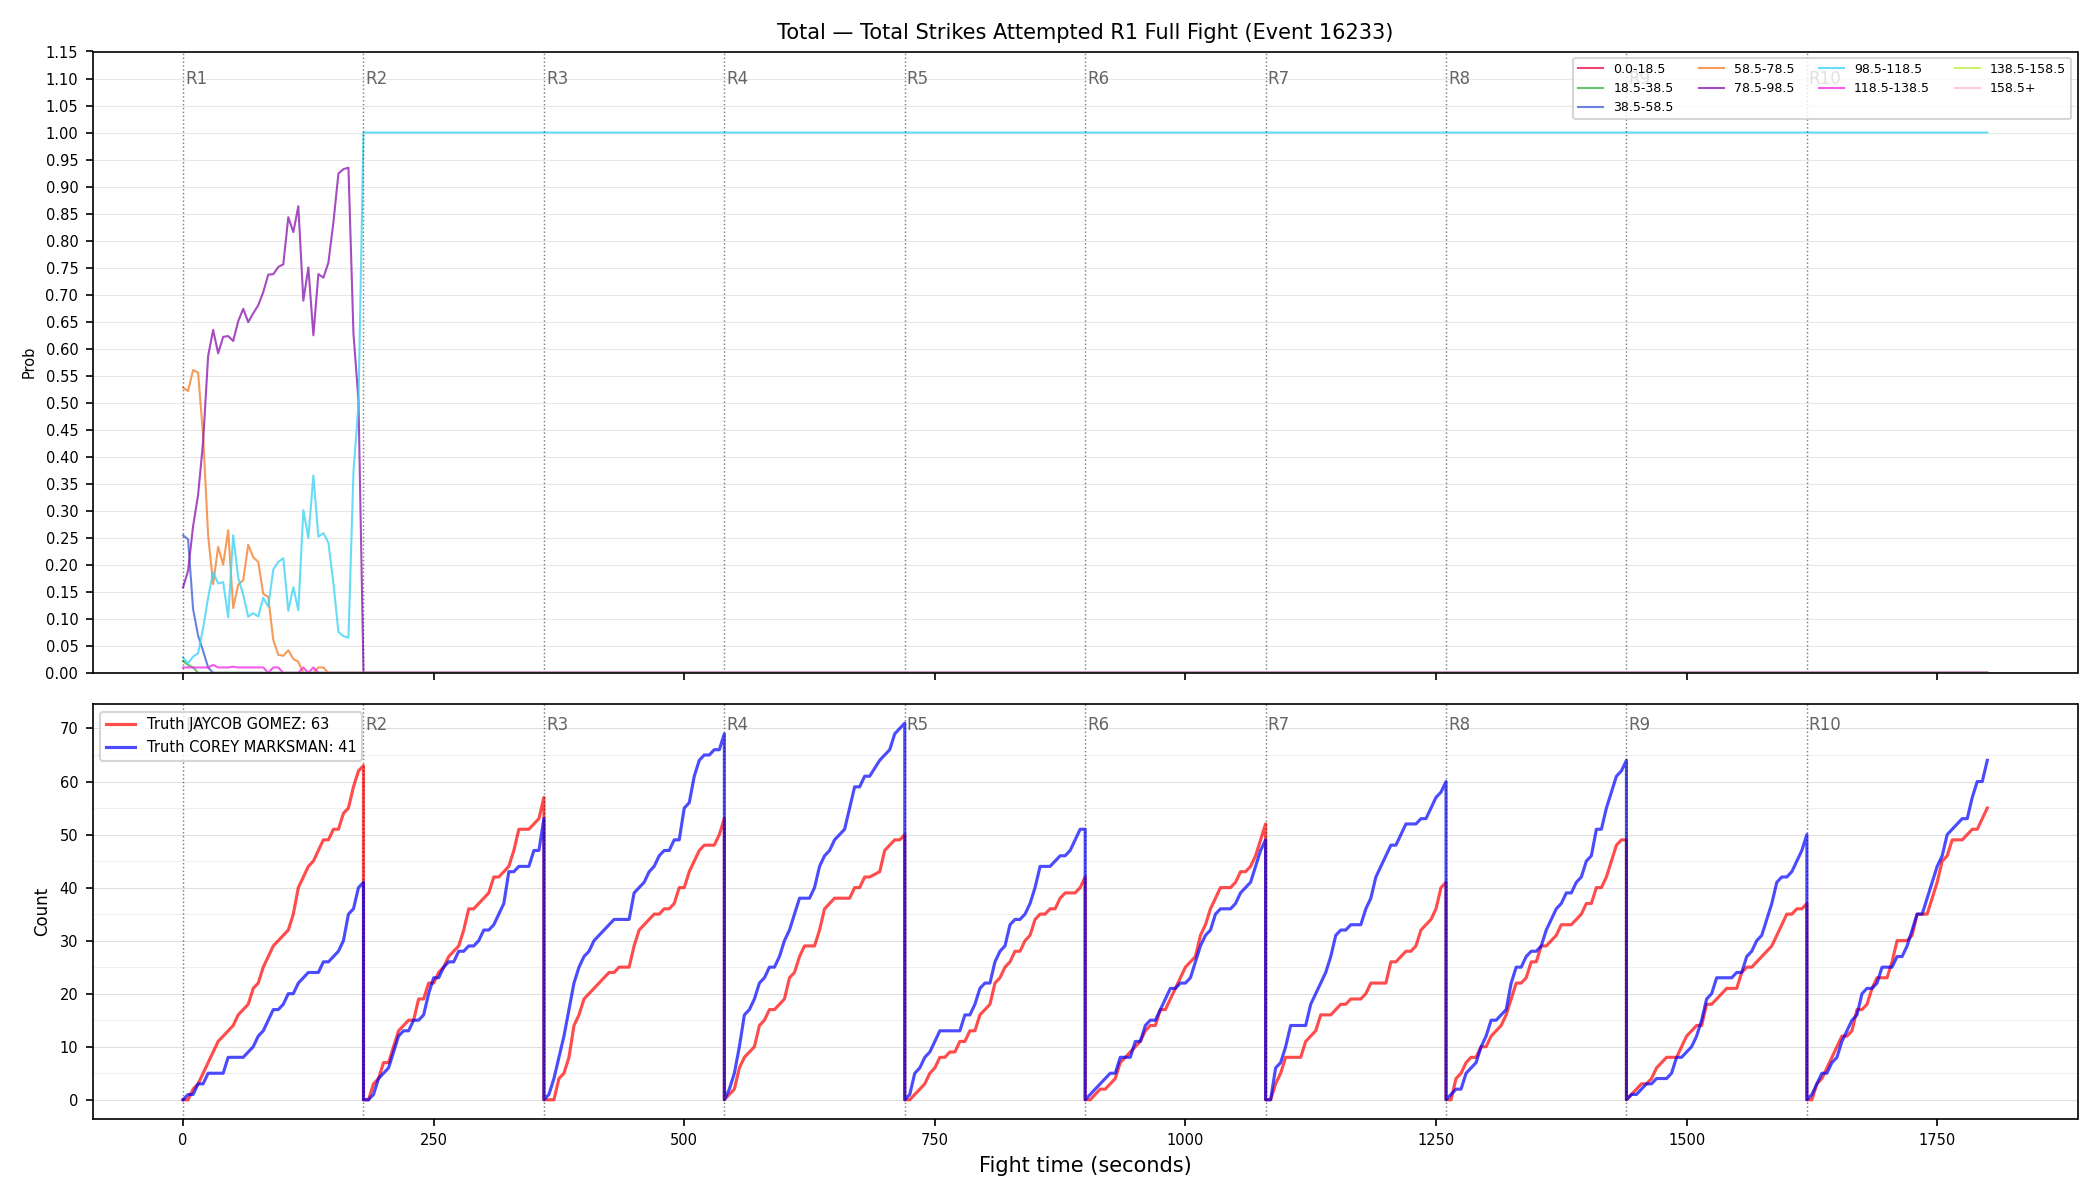This screenshot has width=2100, height=1200.
Task: Click the 60 tick on Count axis
Action: 69,782
